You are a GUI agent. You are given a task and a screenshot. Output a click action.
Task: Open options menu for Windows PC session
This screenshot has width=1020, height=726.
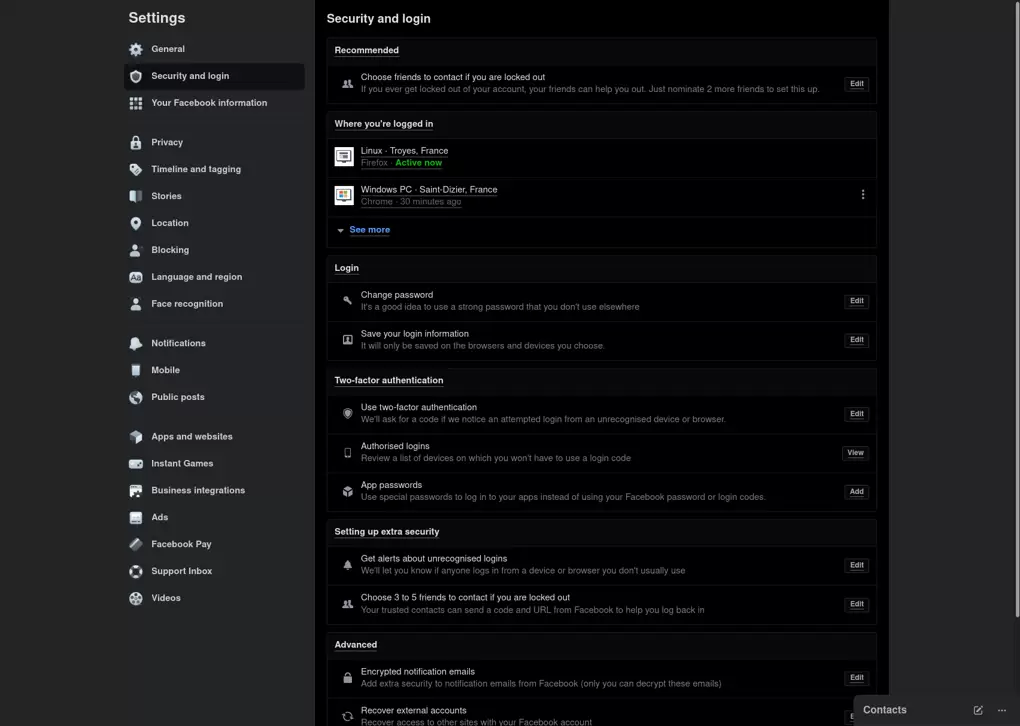tap(863, 195)
